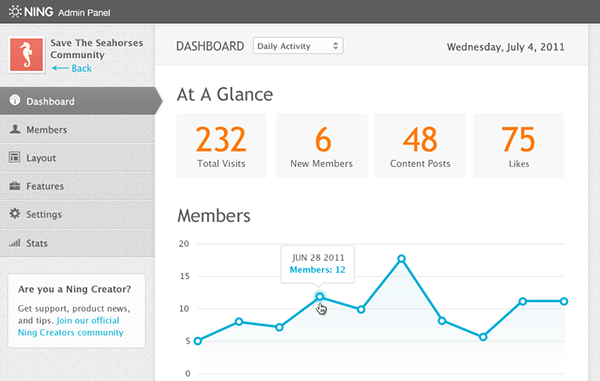This screenshot has width=600, height=381.
Task: Click the red seahorse community avatar
Action: click(26, 55)
